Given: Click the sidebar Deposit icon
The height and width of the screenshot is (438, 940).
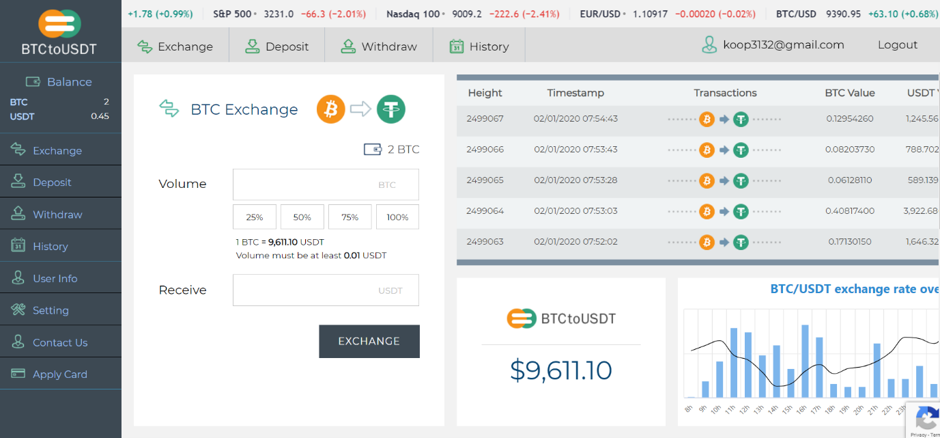Looking at the screenshot, I should click(19, 182).
